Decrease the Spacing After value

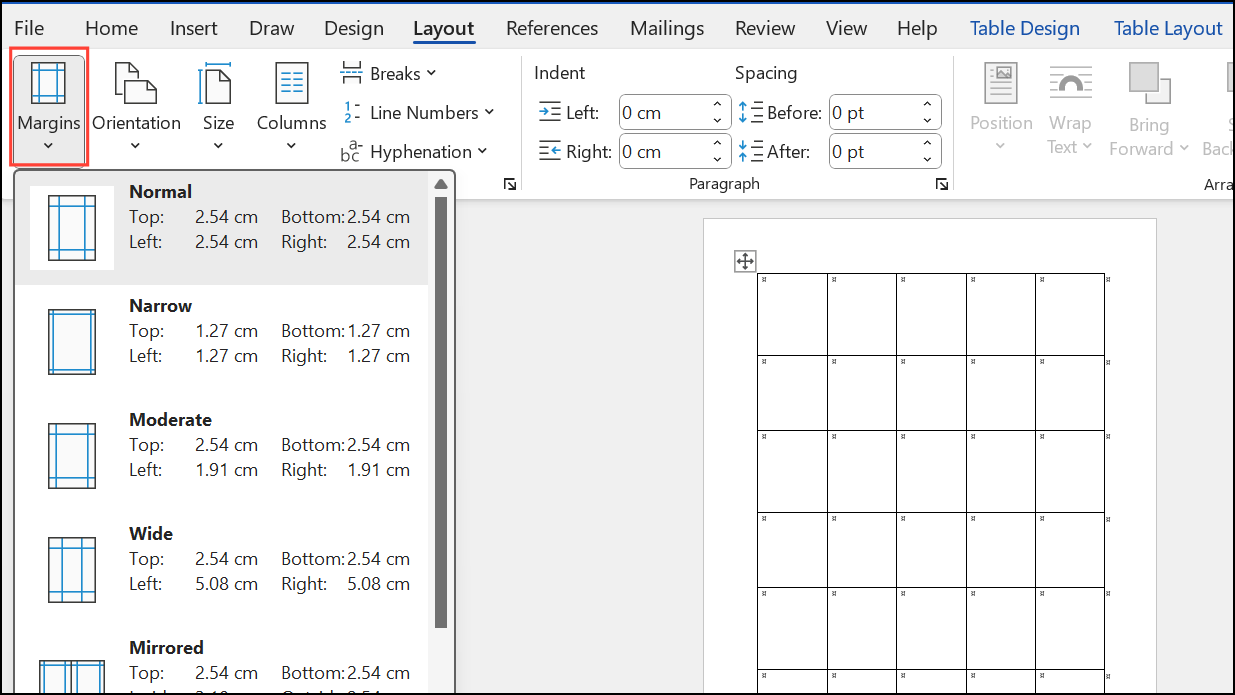(927, 160)
